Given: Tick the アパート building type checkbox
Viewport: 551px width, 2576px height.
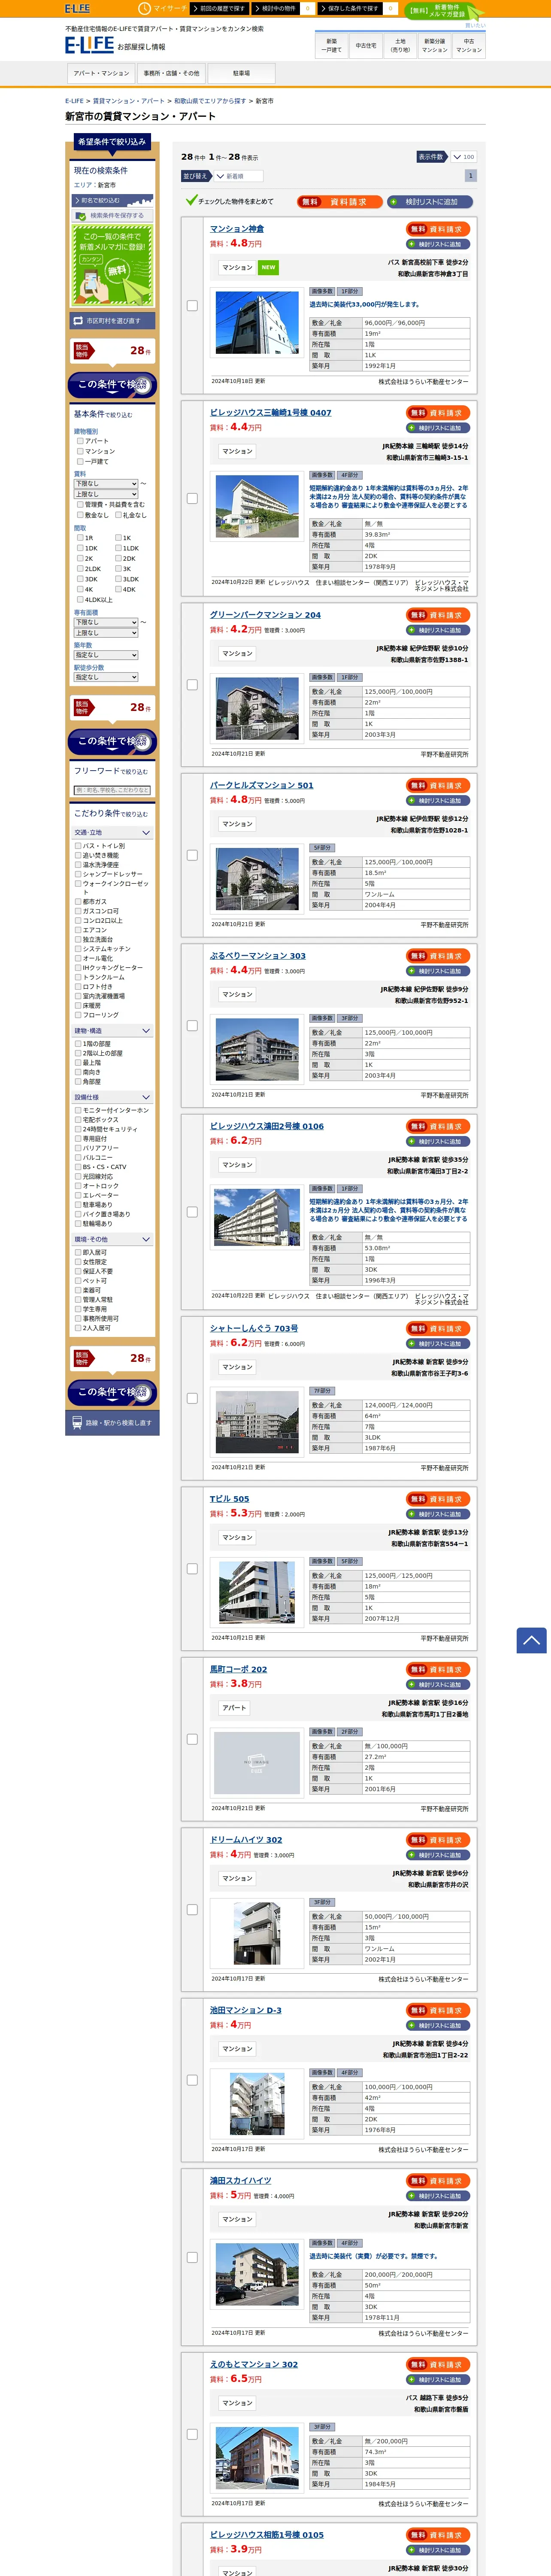Looking at the screenshot, I should tap(80, 441).
